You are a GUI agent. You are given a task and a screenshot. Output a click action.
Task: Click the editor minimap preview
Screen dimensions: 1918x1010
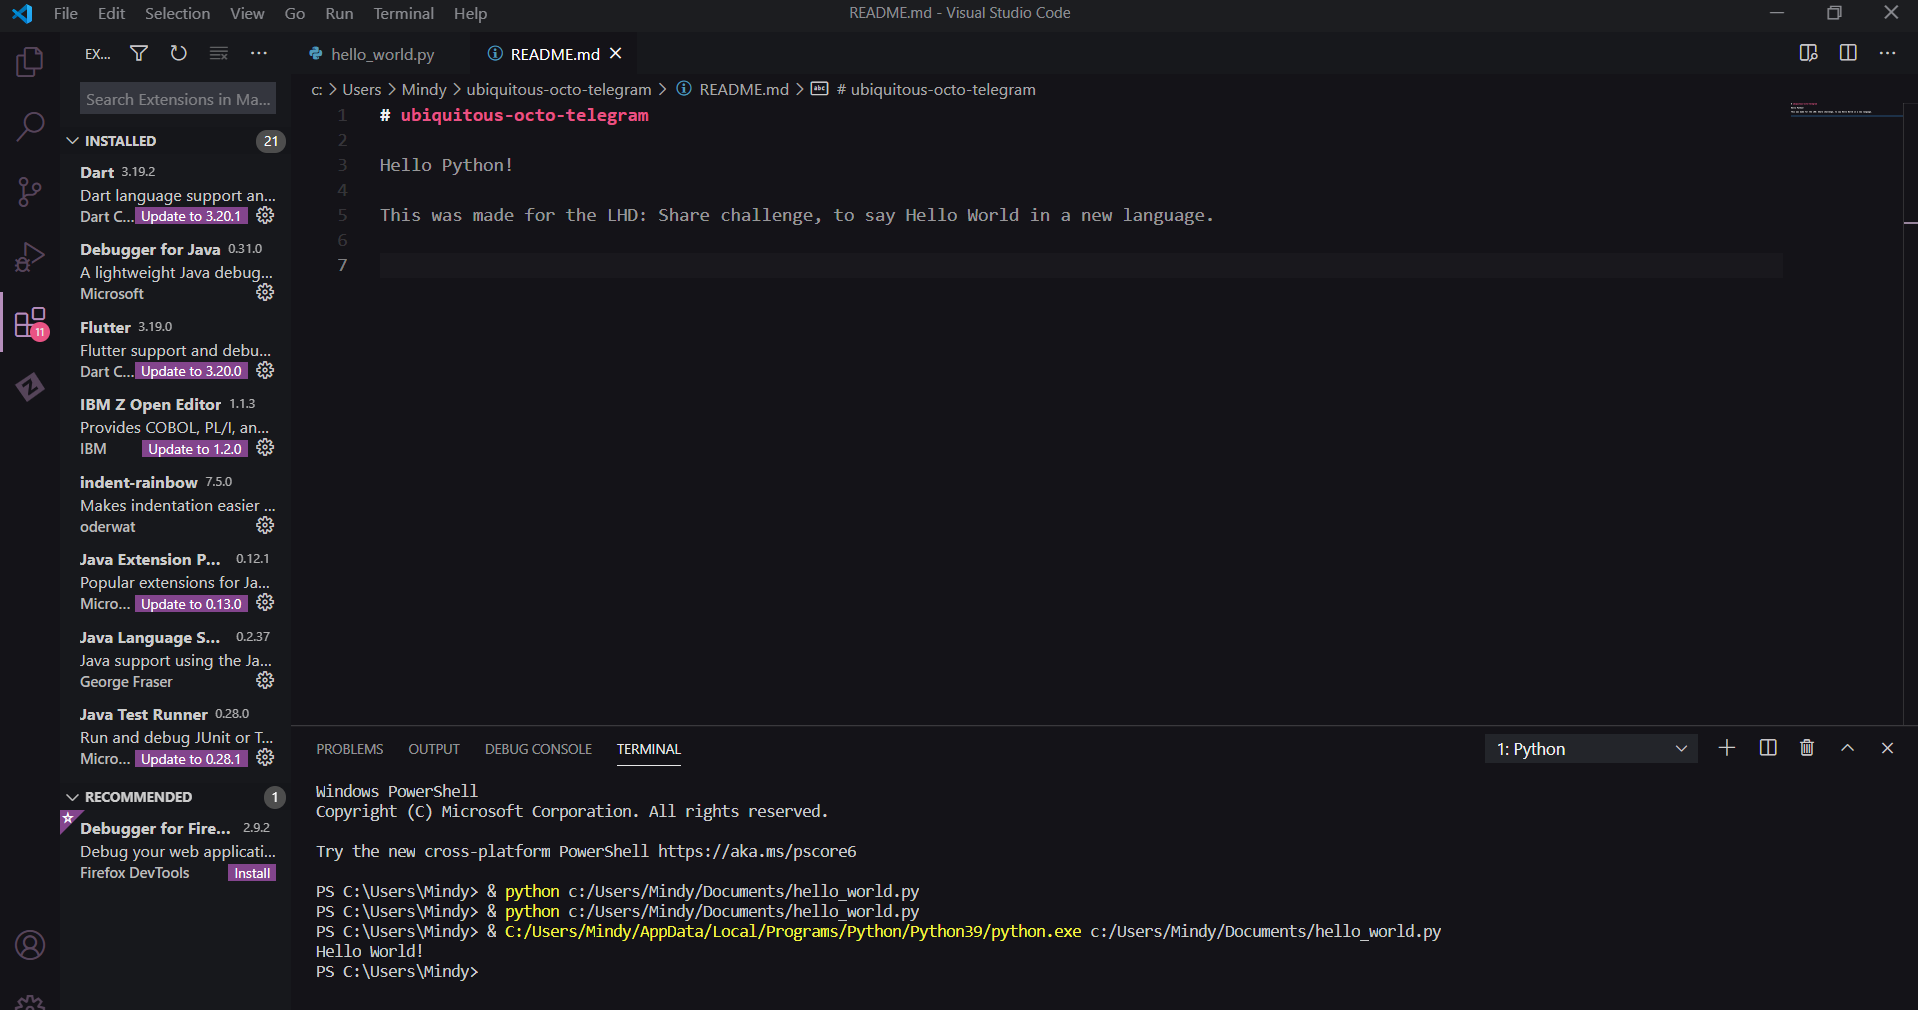(1844, 108)
